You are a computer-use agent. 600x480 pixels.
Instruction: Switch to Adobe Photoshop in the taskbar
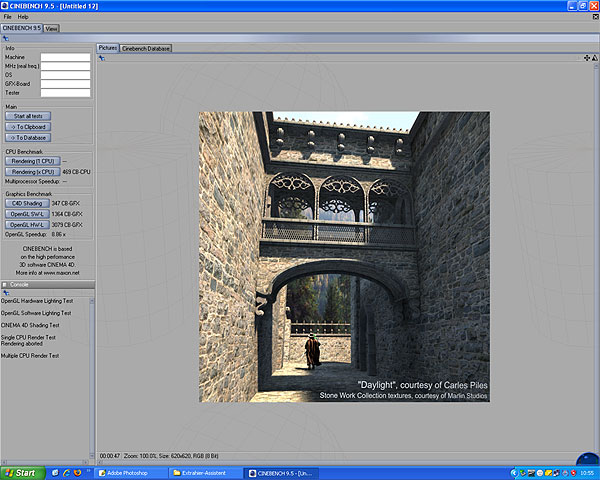click(x=130, y=471)
